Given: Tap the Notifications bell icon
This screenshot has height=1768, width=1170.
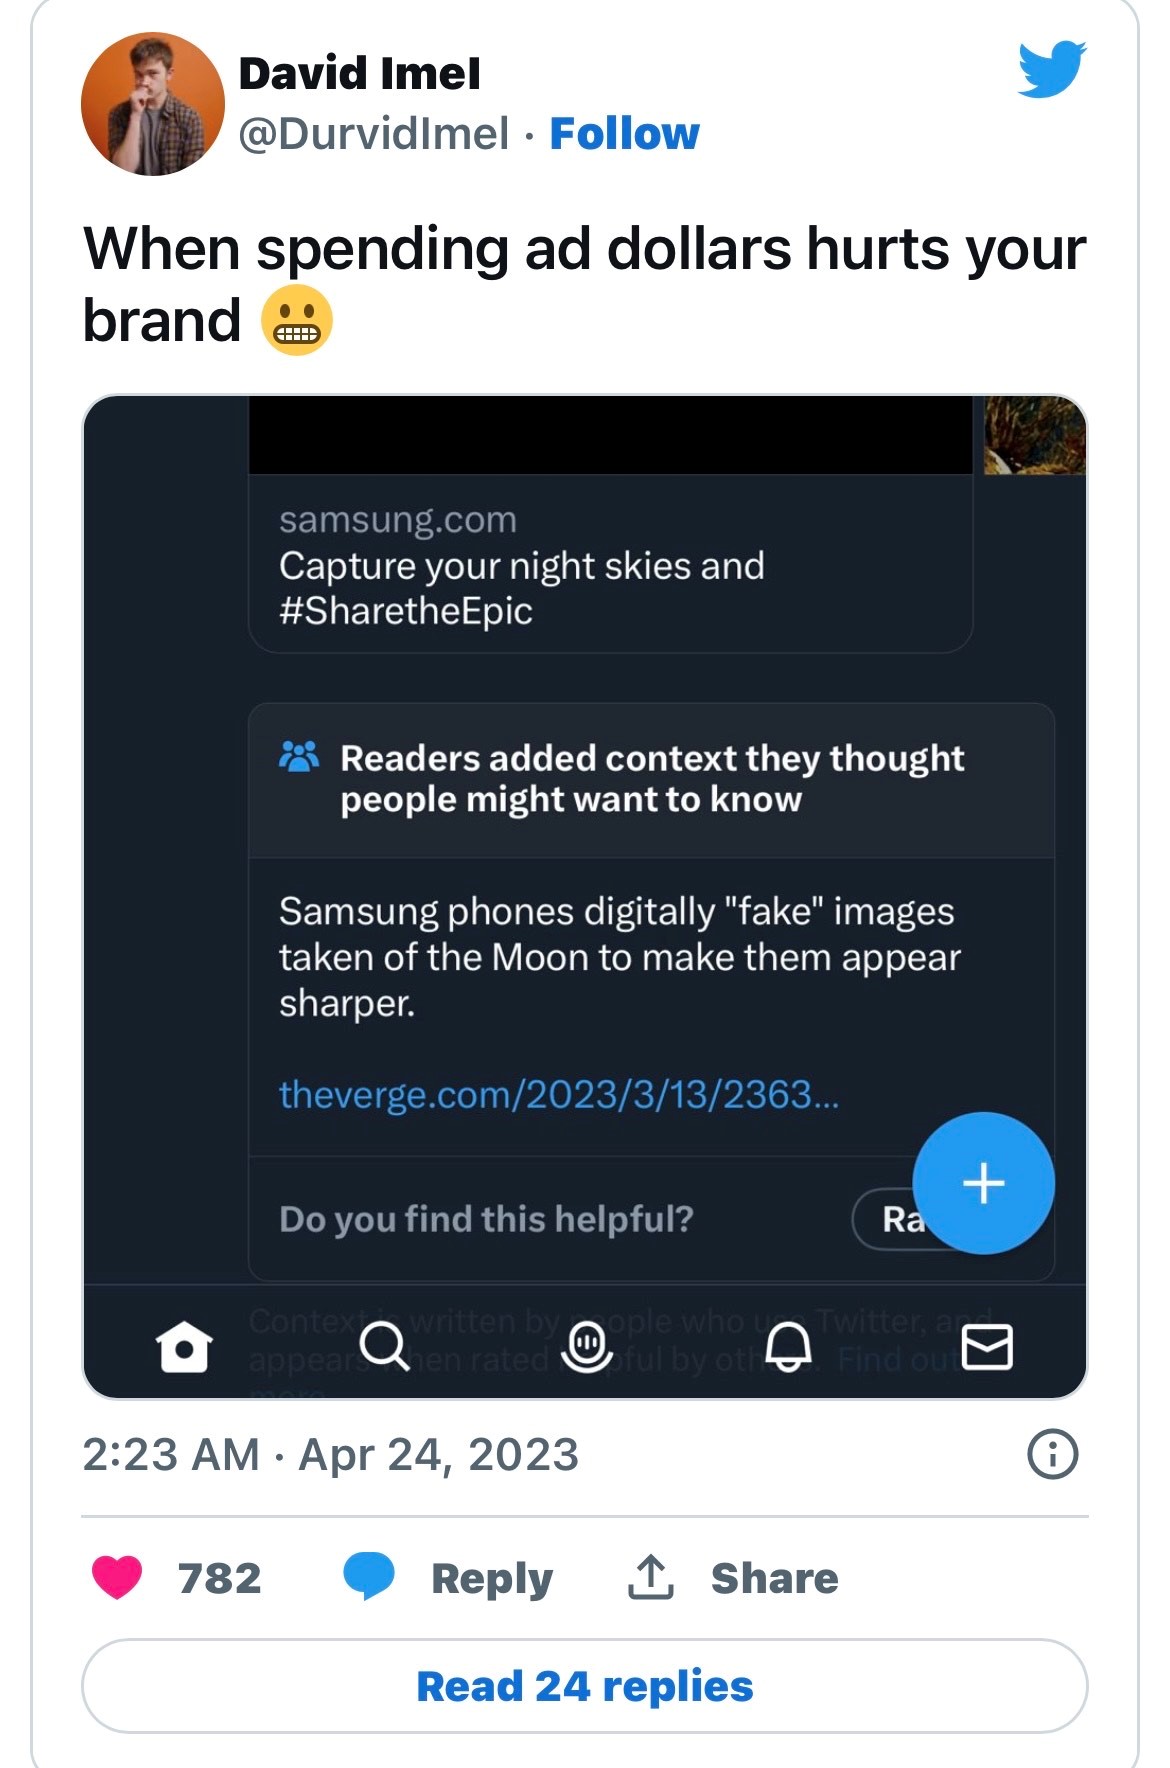Looking at the screenshot, I should click(x=788, y=1347).
